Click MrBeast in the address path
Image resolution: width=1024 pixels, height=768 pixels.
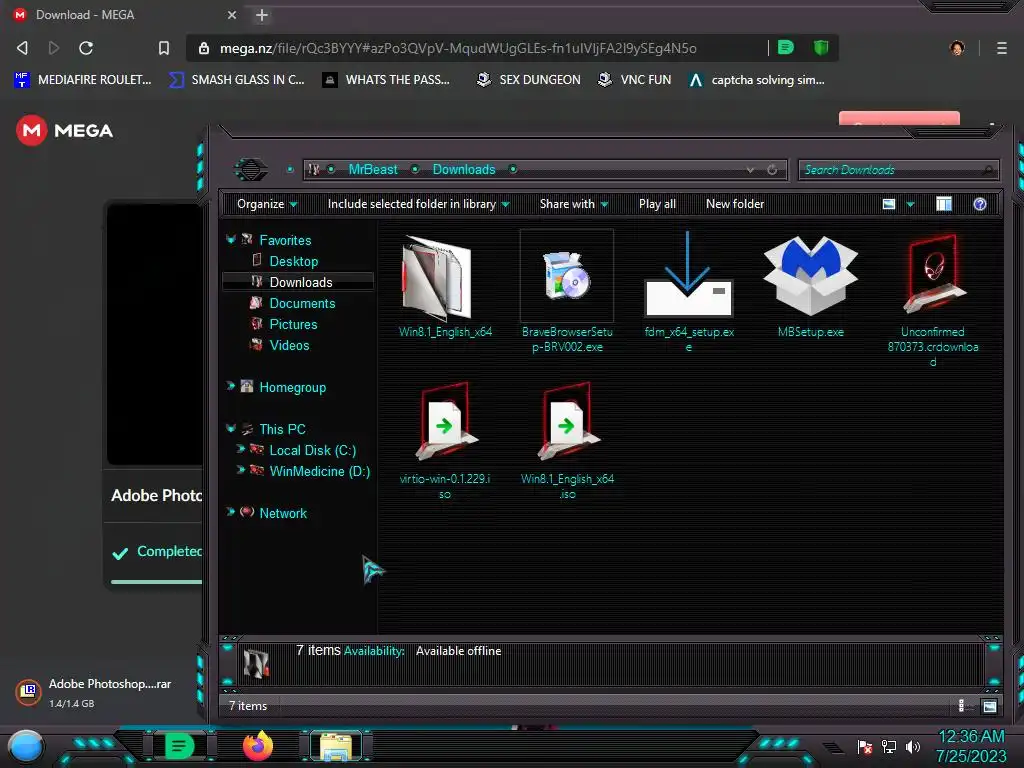tap(372, 170)
